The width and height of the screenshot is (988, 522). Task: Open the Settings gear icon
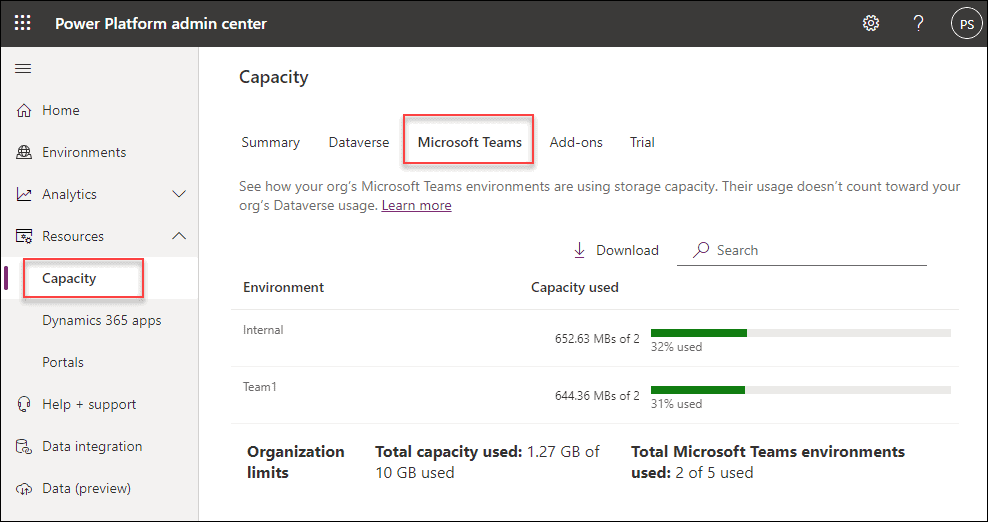pos(871,23)
